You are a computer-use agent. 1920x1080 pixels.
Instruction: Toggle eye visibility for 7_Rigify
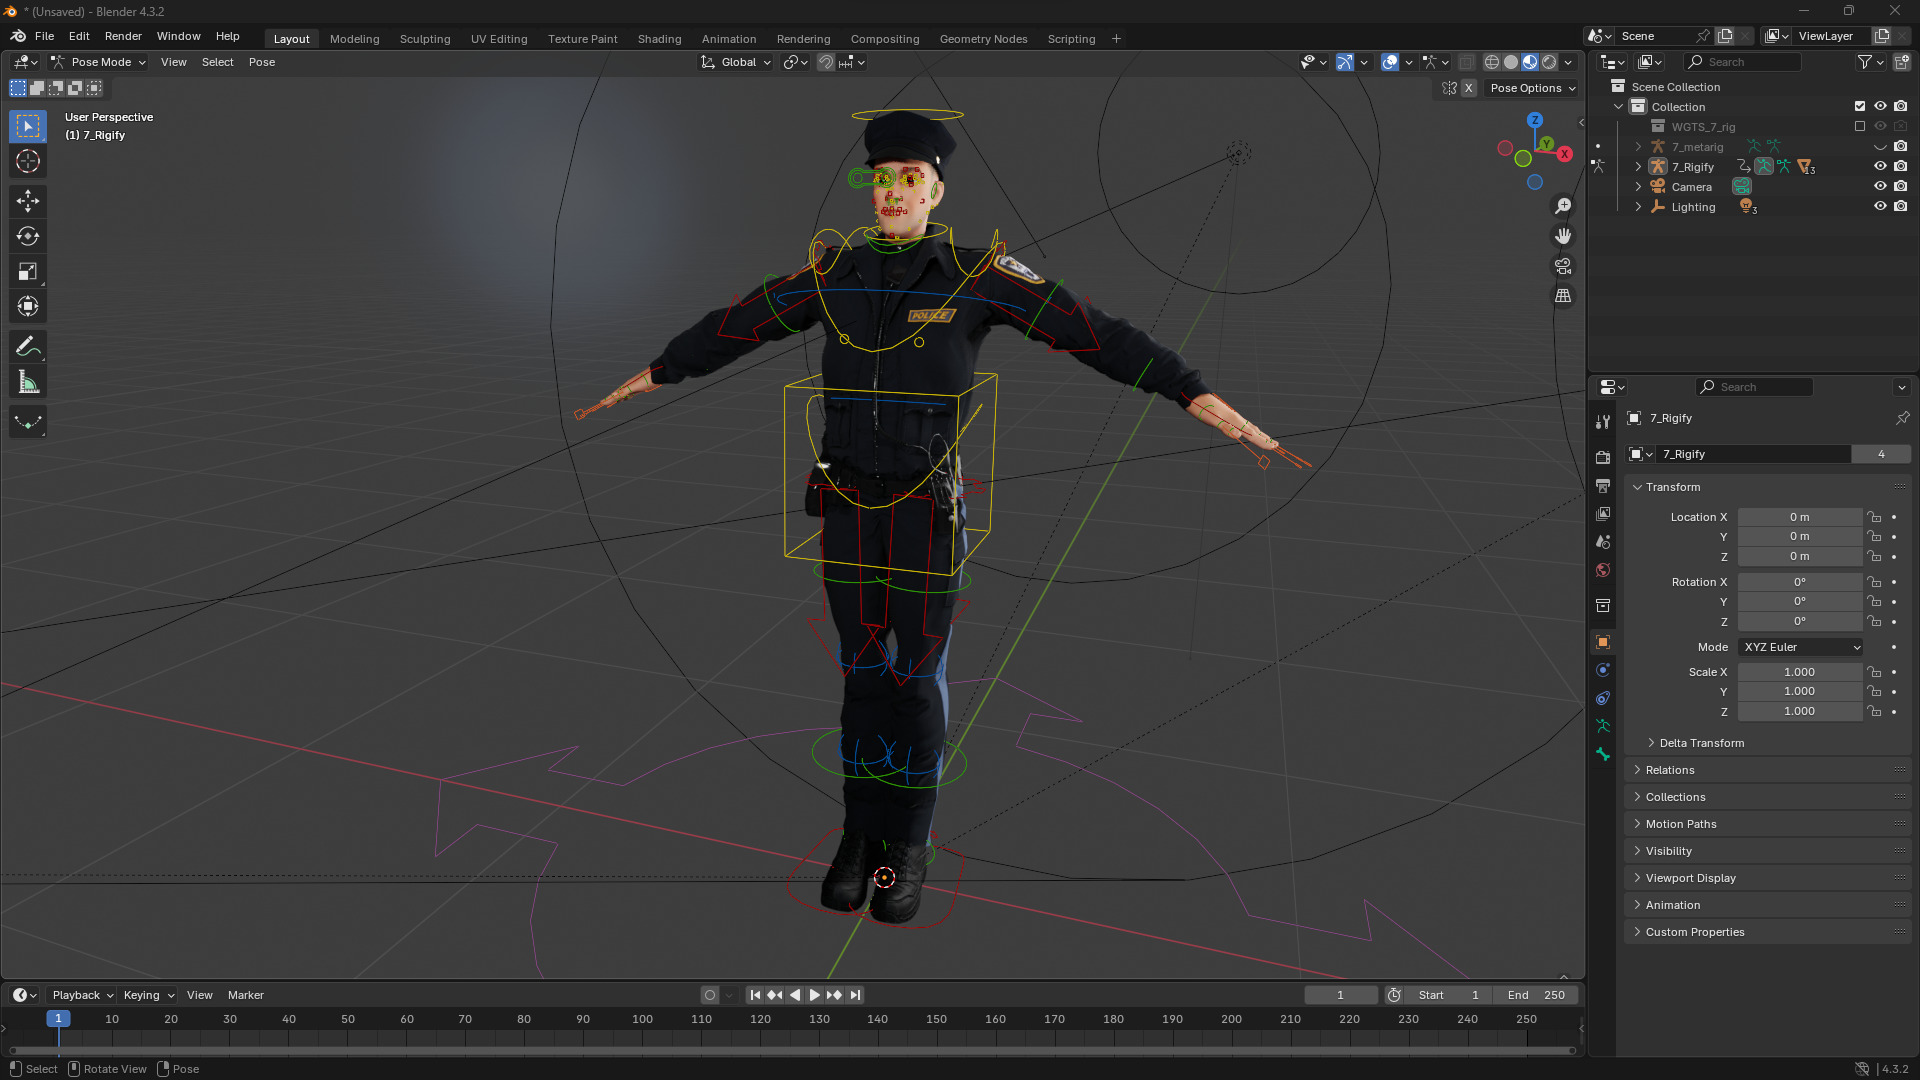click(x=1880, y=167)
